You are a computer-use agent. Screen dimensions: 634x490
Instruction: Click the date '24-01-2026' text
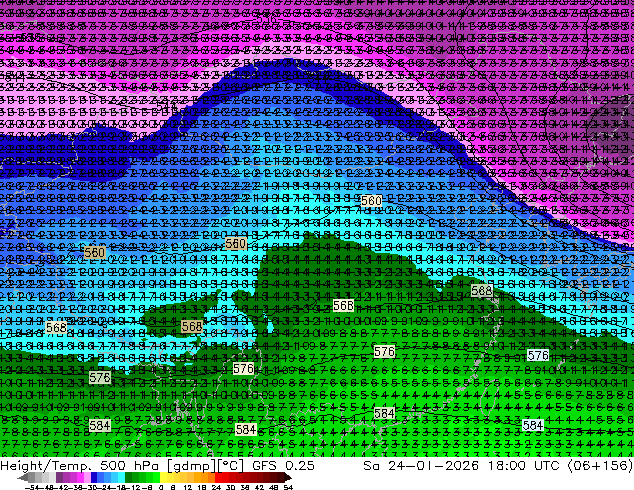pos(433,466)
